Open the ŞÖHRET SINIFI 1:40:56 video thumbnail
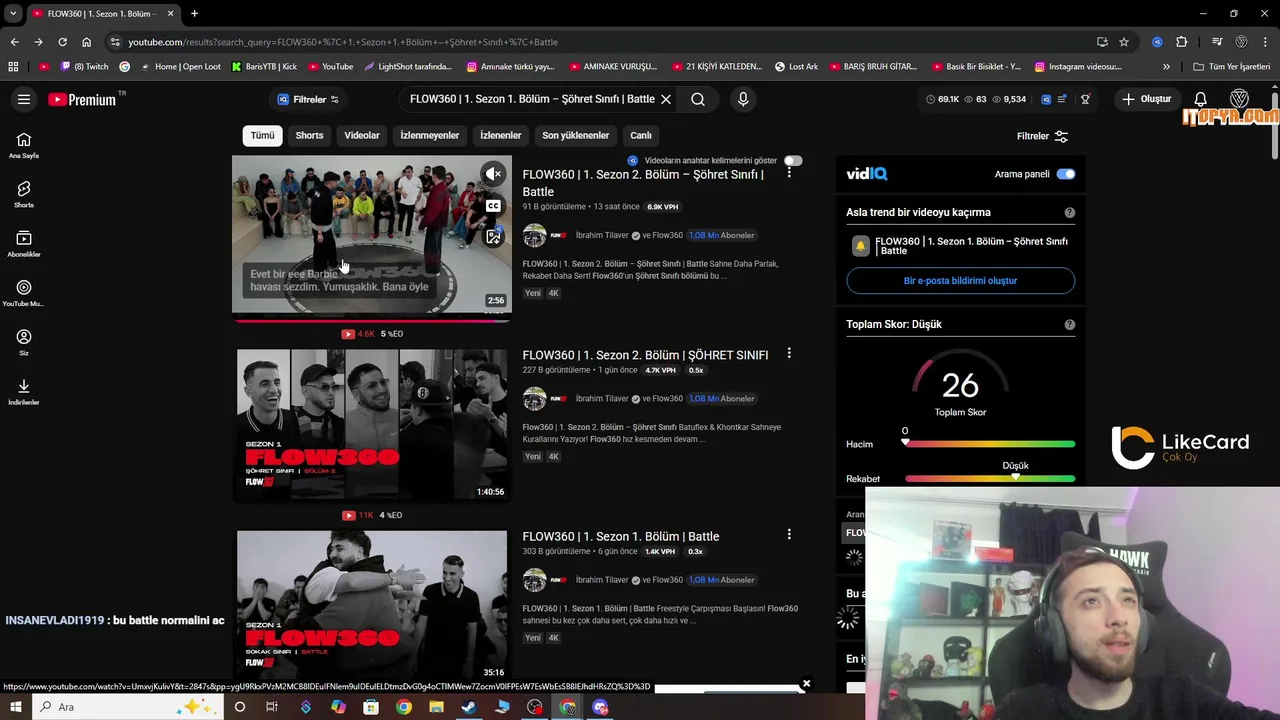 point(372,424)
